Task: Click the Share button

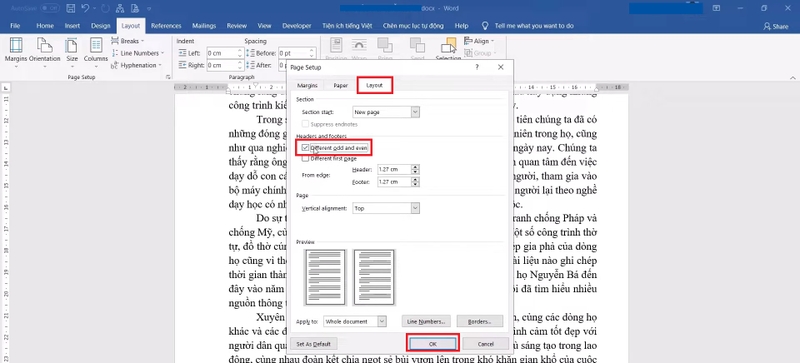Action: pyautogui.click(x=776, y=26)
